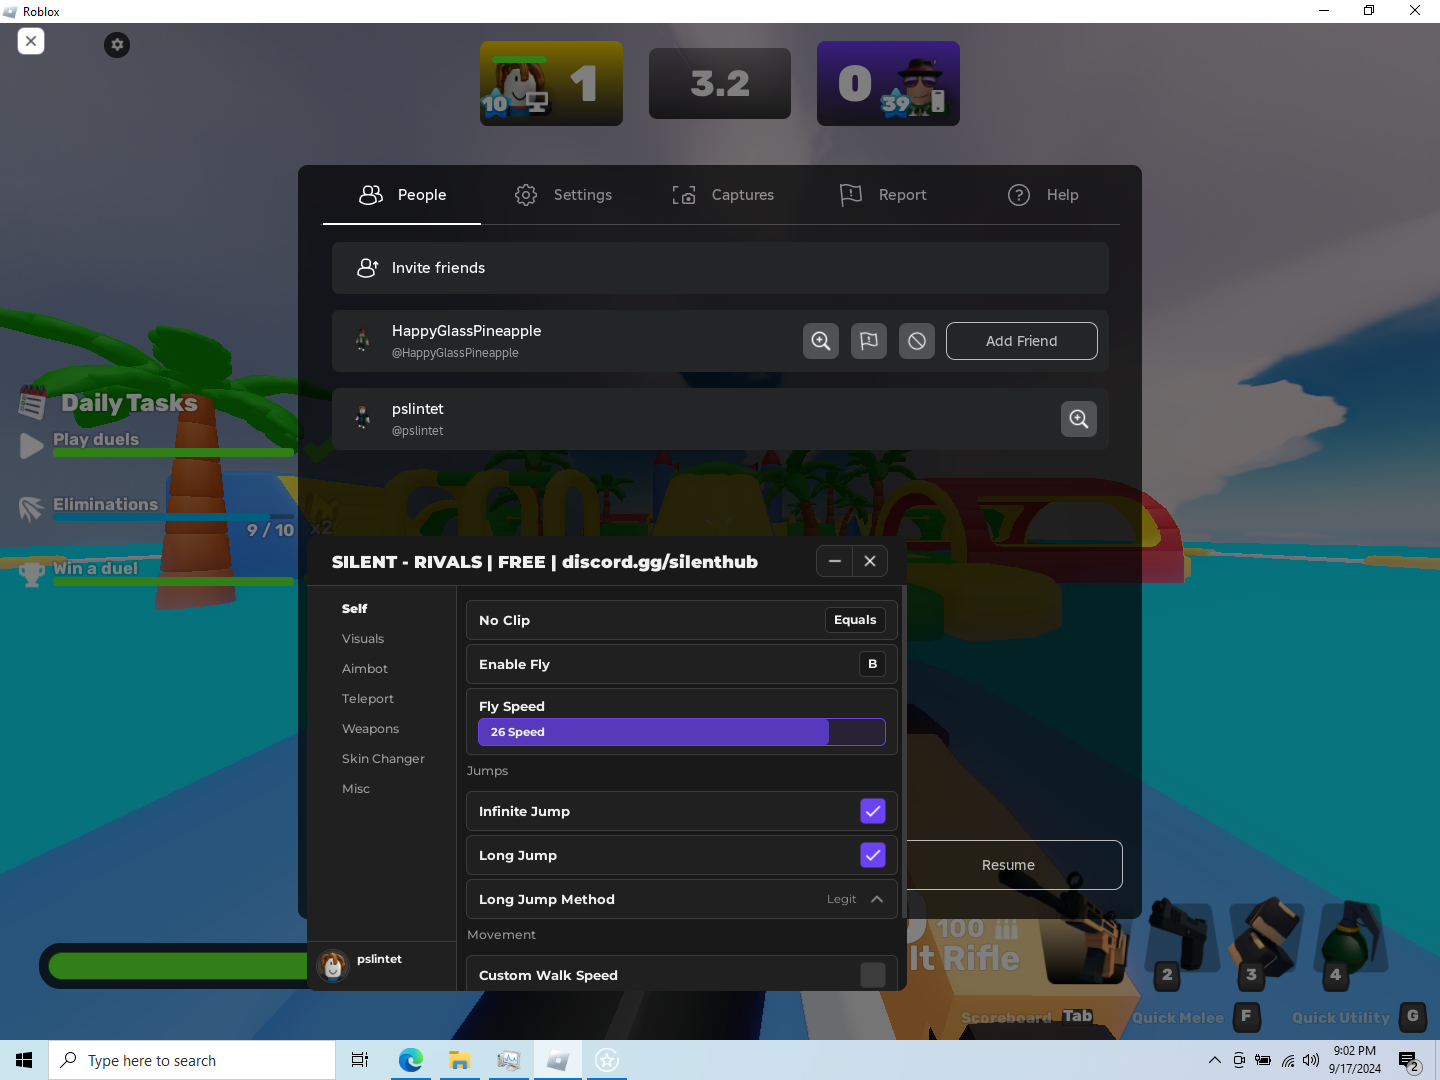Select the Weapons category in cheat sidebar
The width and height of the screenshot is (1440, 1080).
pyautogui.click(x=370, y=728)
